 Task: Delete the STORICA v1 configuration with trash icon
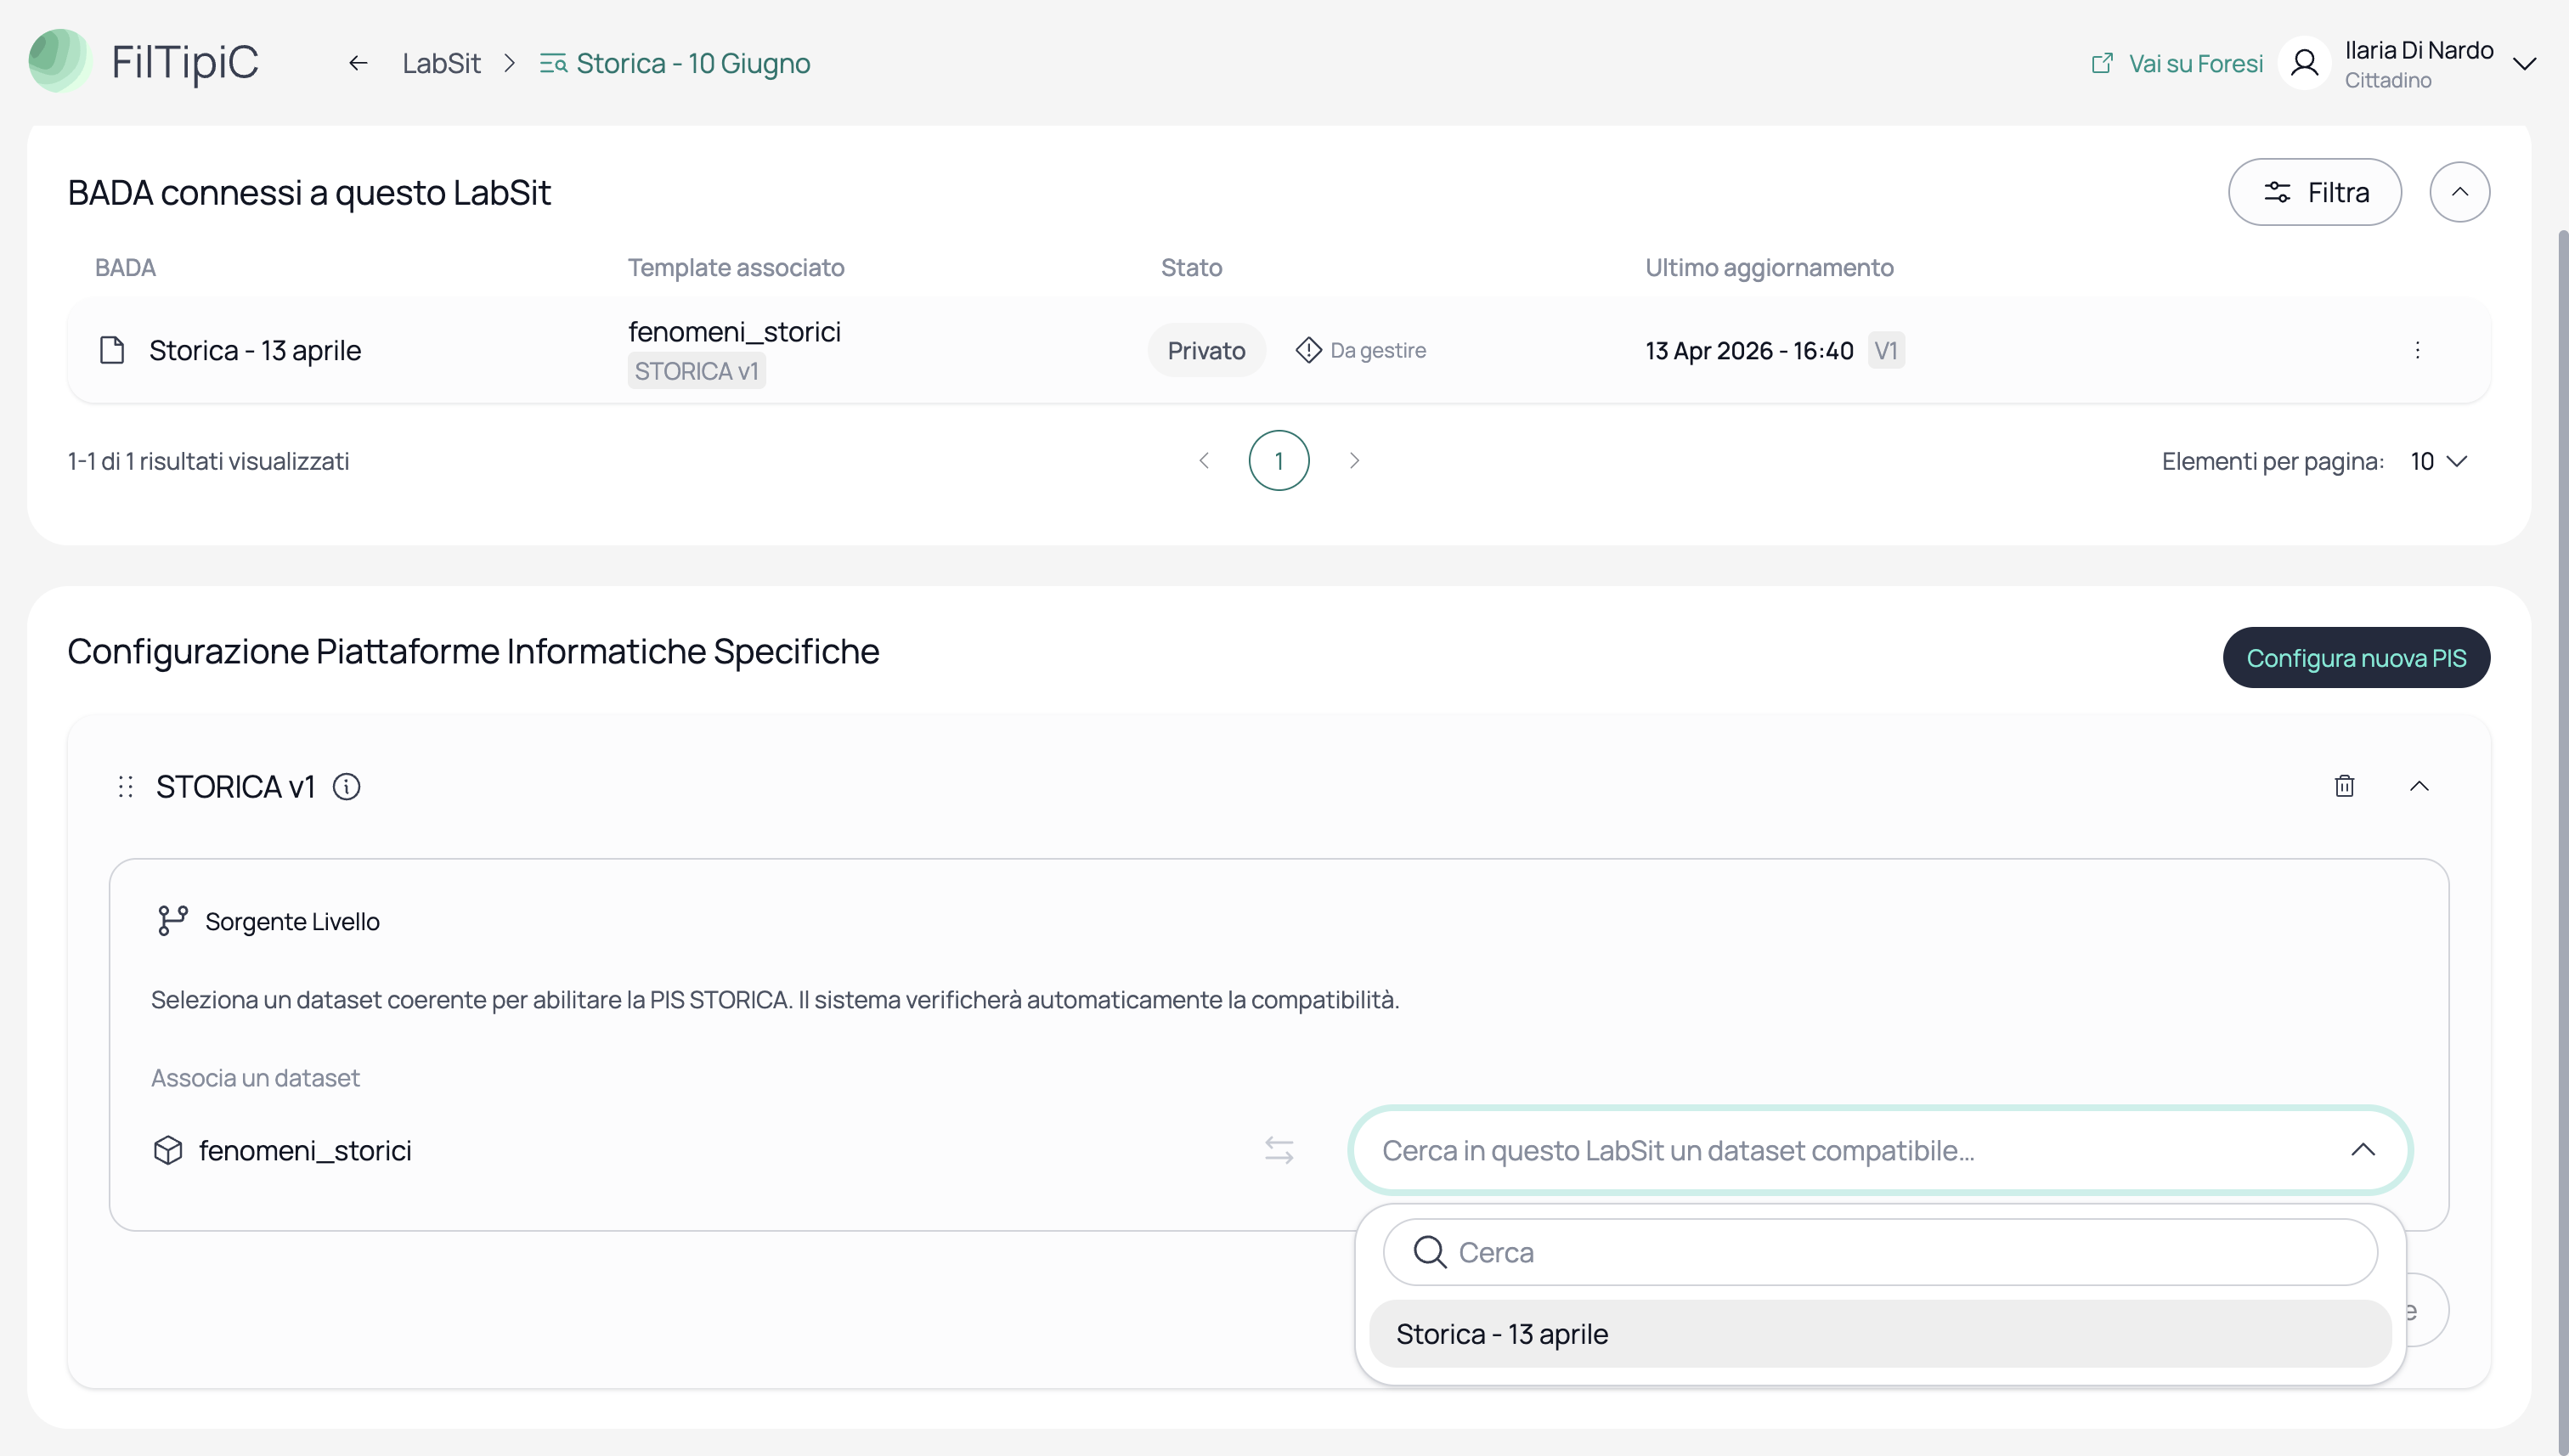(x=2344, y=786)
